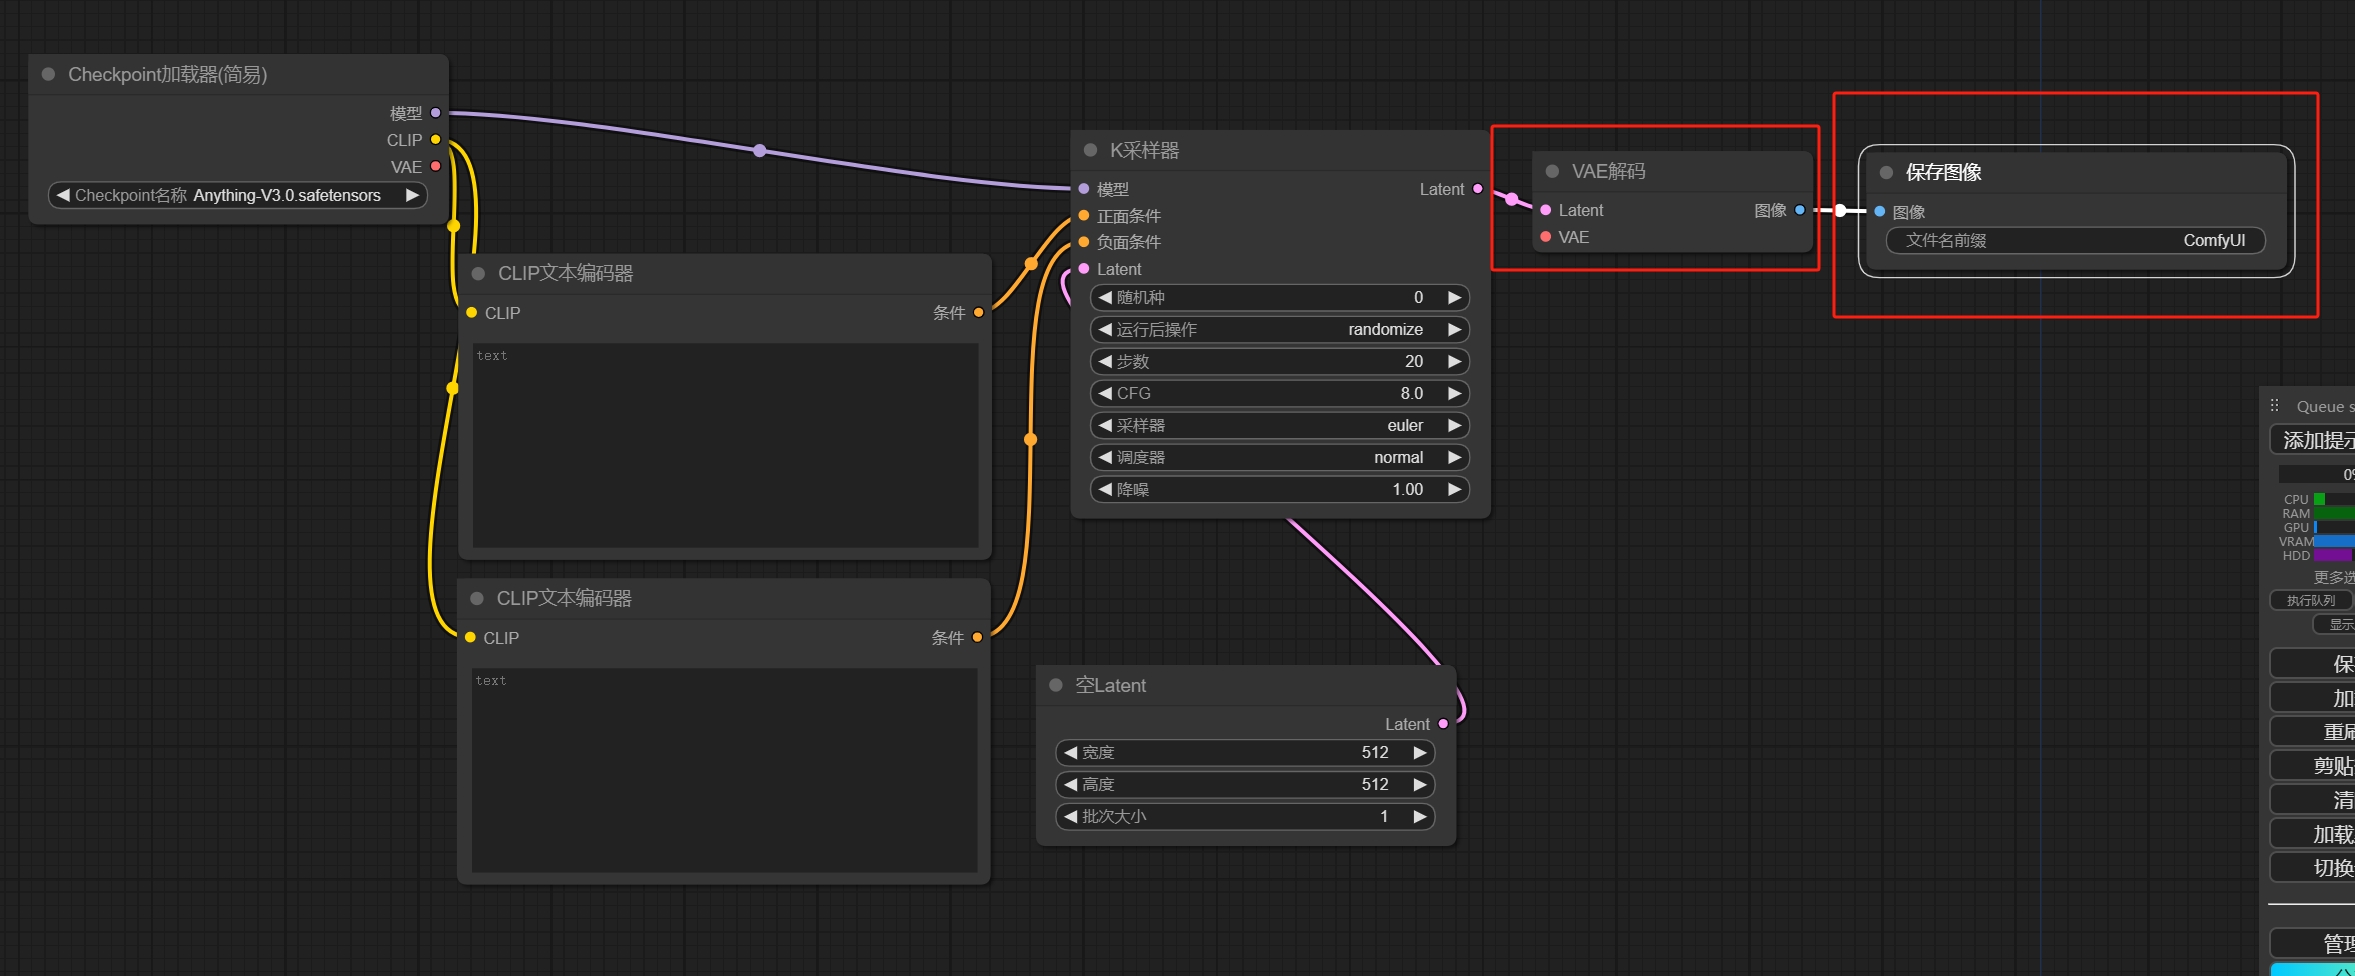
Task: Click the 切换 button in the side panel
Action: point(2313,868)
